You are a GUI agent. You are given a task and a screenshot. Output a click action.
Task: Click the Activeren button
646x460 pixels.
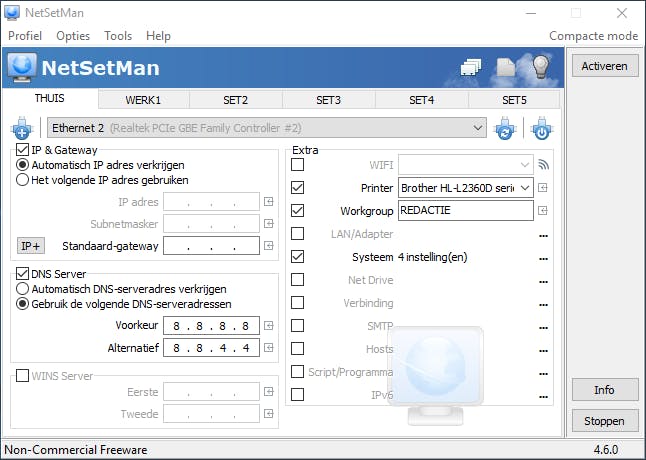(x=605, y=66)
